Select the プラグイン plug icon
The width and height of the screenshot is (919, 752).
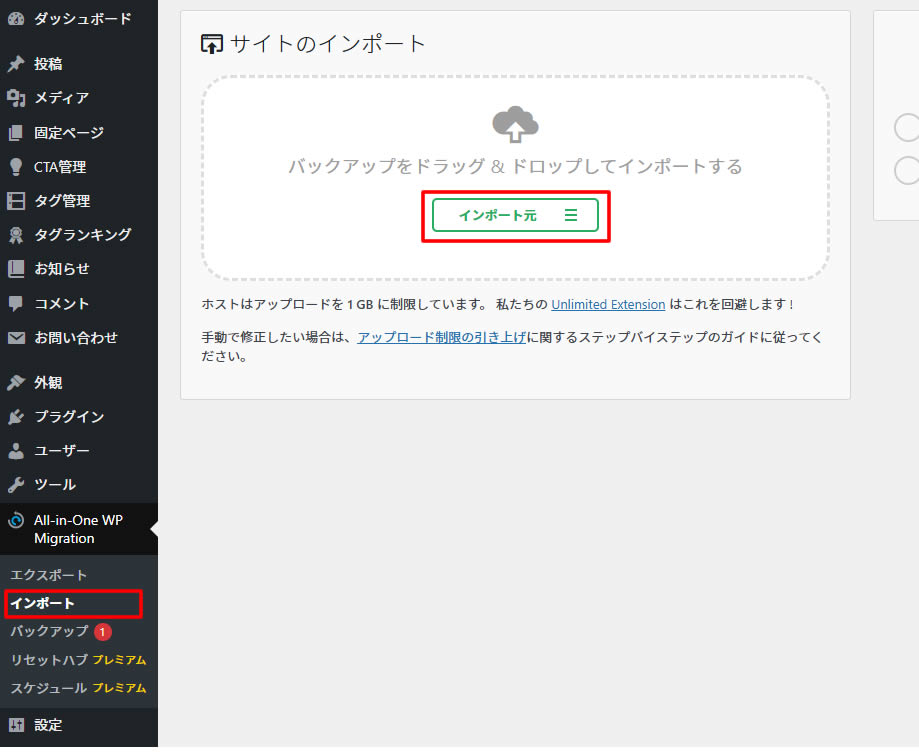tap(16, 416)
